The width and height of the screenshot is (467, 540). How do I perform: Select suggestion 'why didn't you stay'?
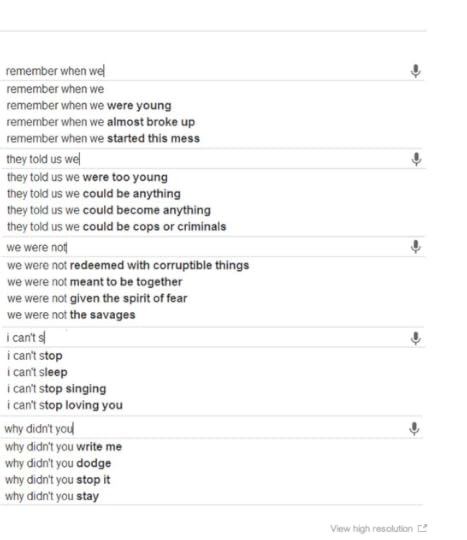(x=52, y=497)
